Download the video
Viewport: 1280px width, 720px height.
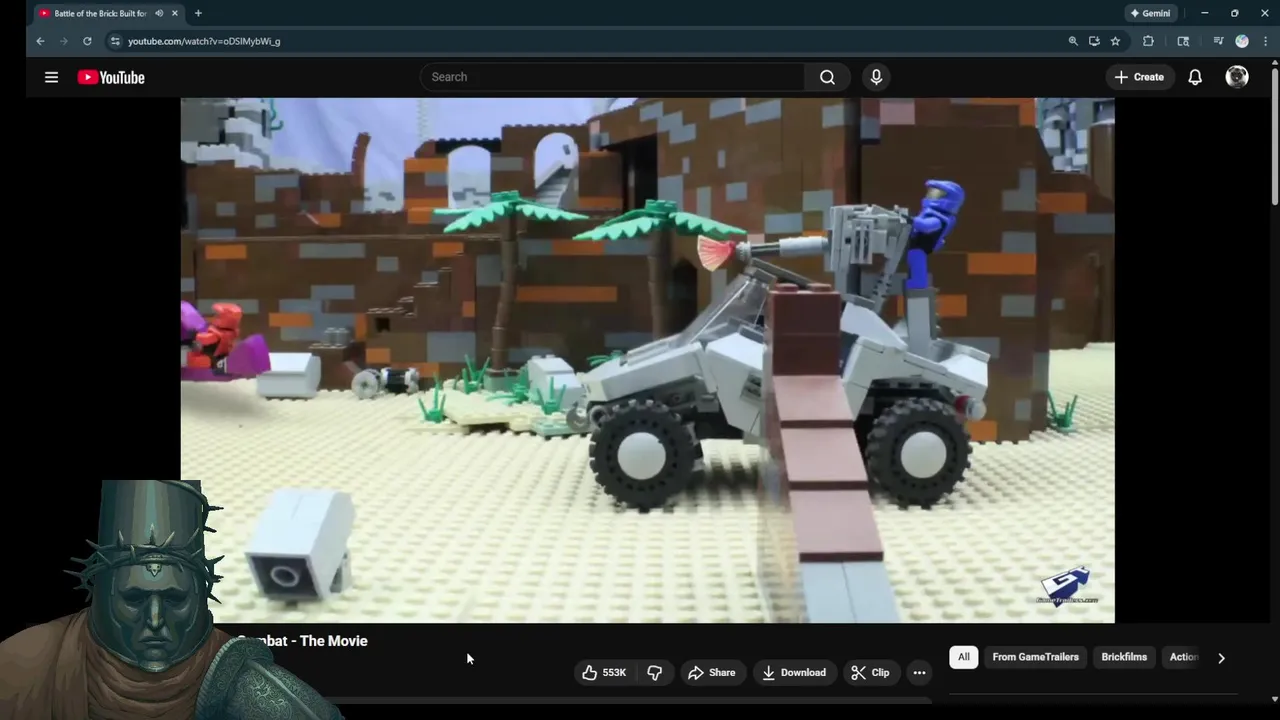(x=794, y=673)
